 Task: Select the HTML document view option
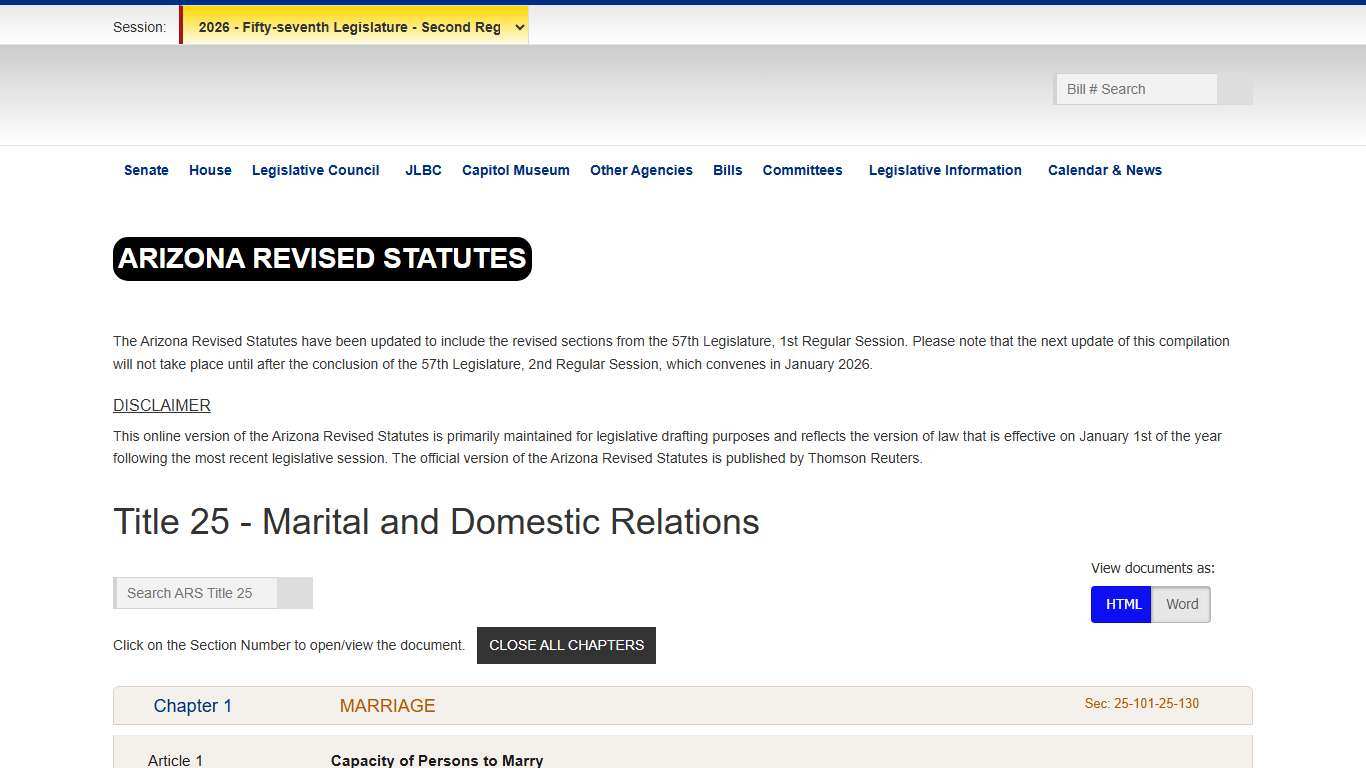point(1121,604)
